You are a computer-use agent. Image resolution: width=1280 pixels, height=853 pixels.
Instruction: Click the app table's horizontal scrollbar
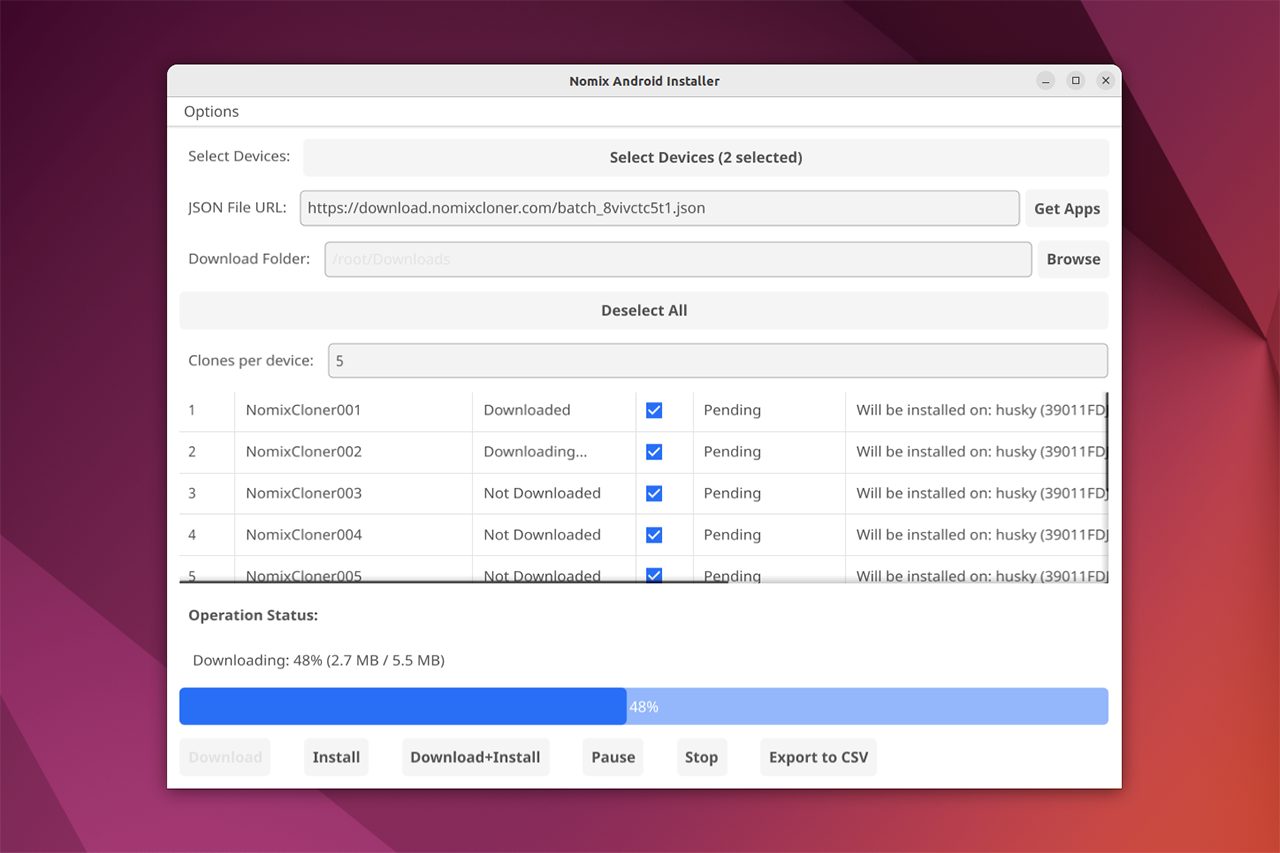[454, 581]
